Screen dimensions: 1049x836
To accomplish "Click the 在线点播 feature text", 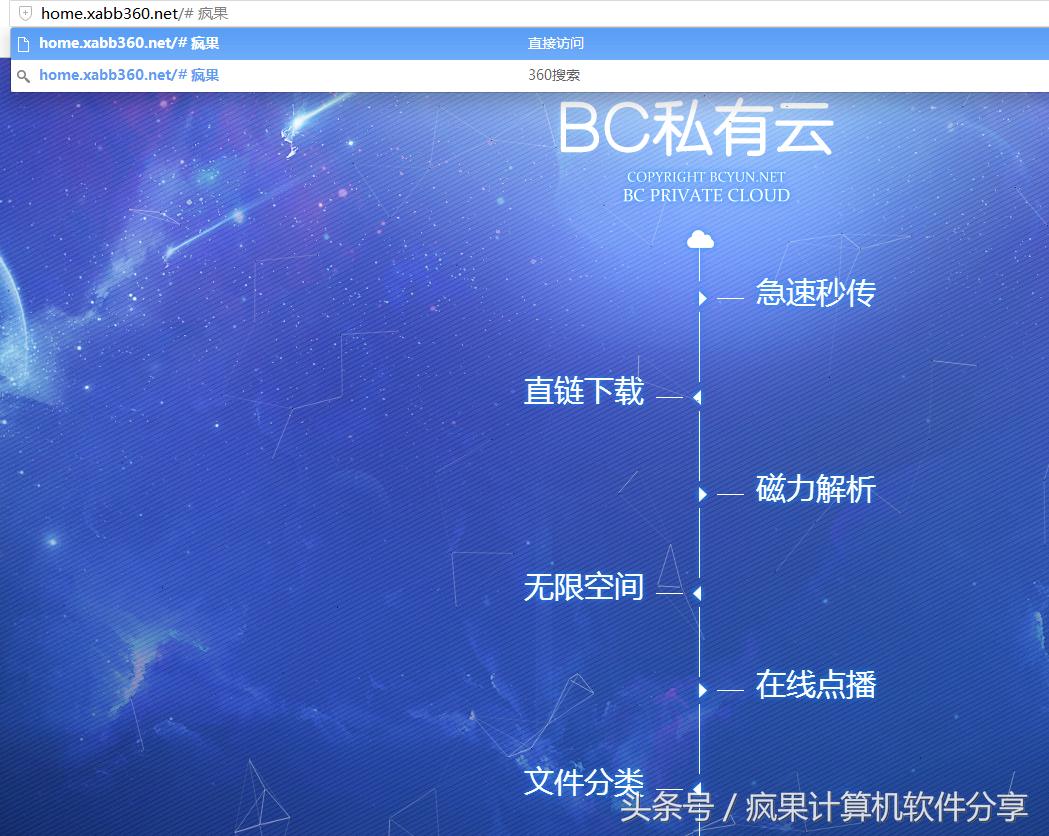I will click(816, 685).
